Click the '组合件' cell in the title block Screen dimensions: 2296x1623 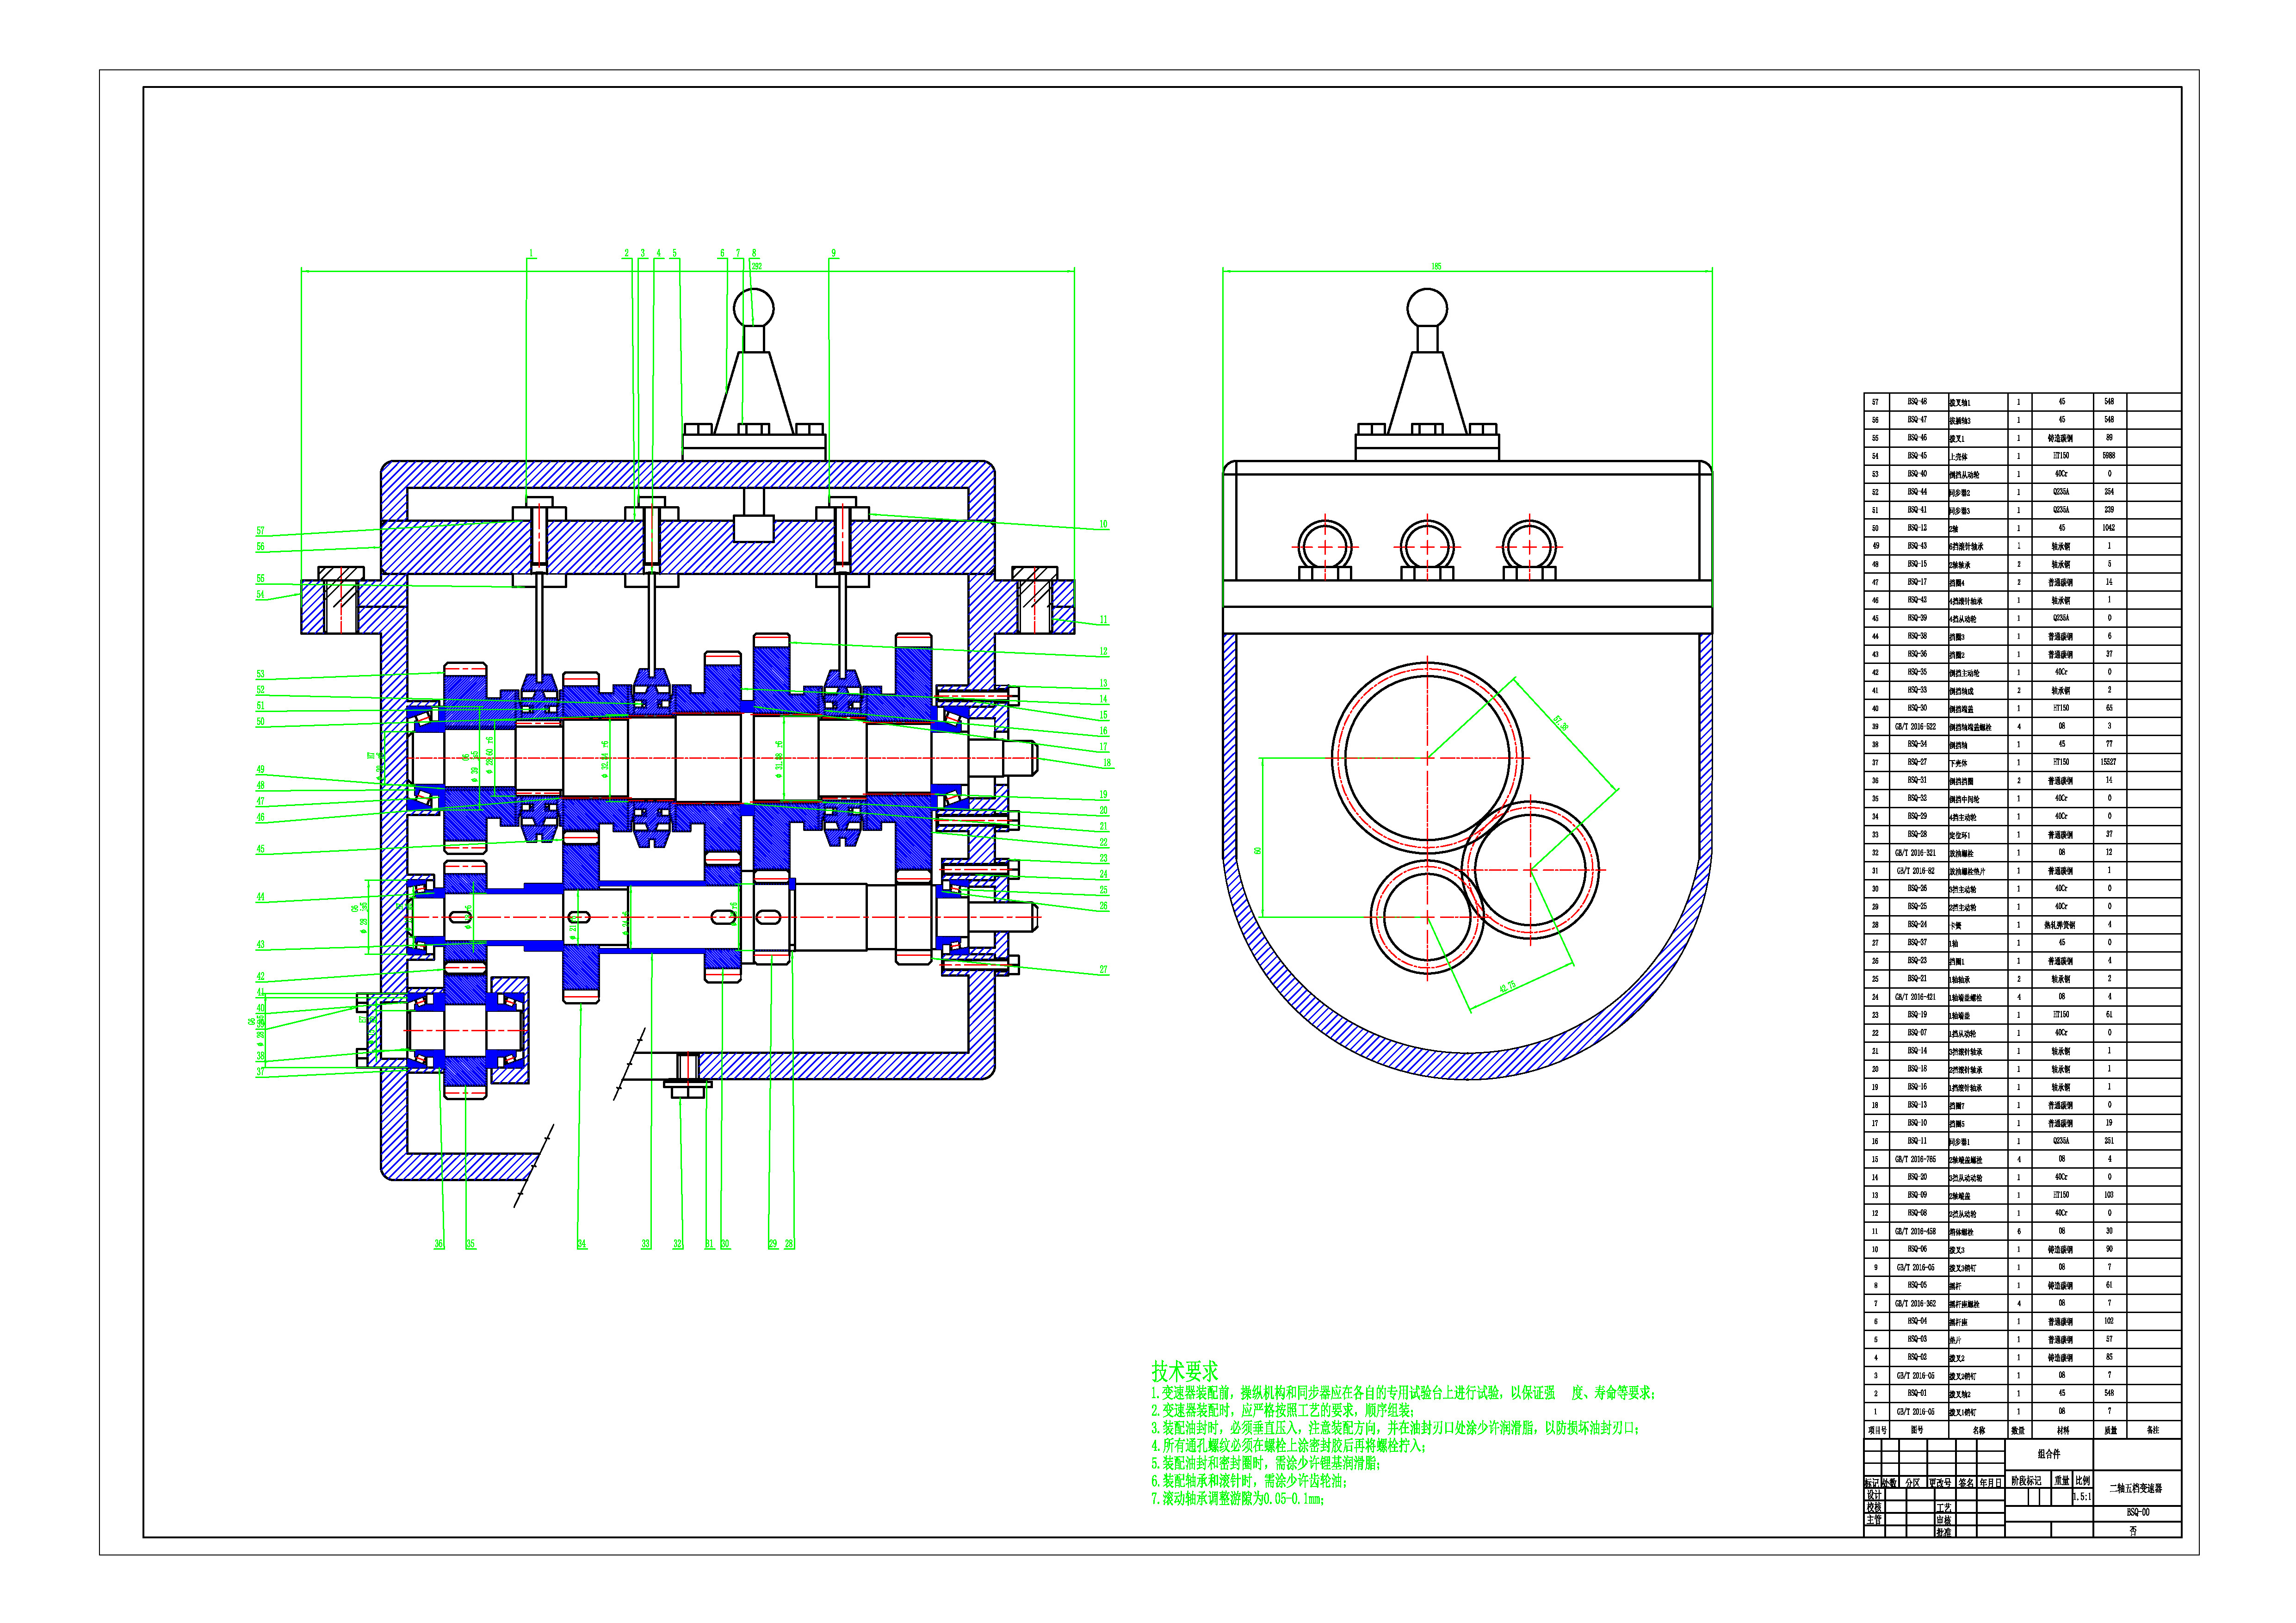pyautogui.click(x=2049, y=1454)
